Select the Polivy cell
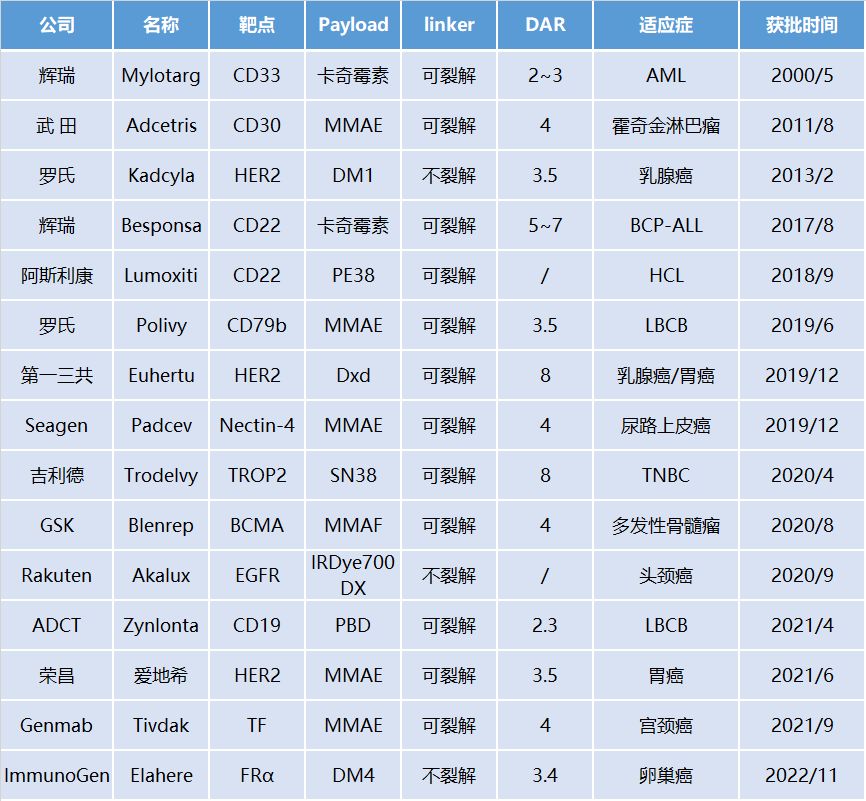 tap(161, 325)
